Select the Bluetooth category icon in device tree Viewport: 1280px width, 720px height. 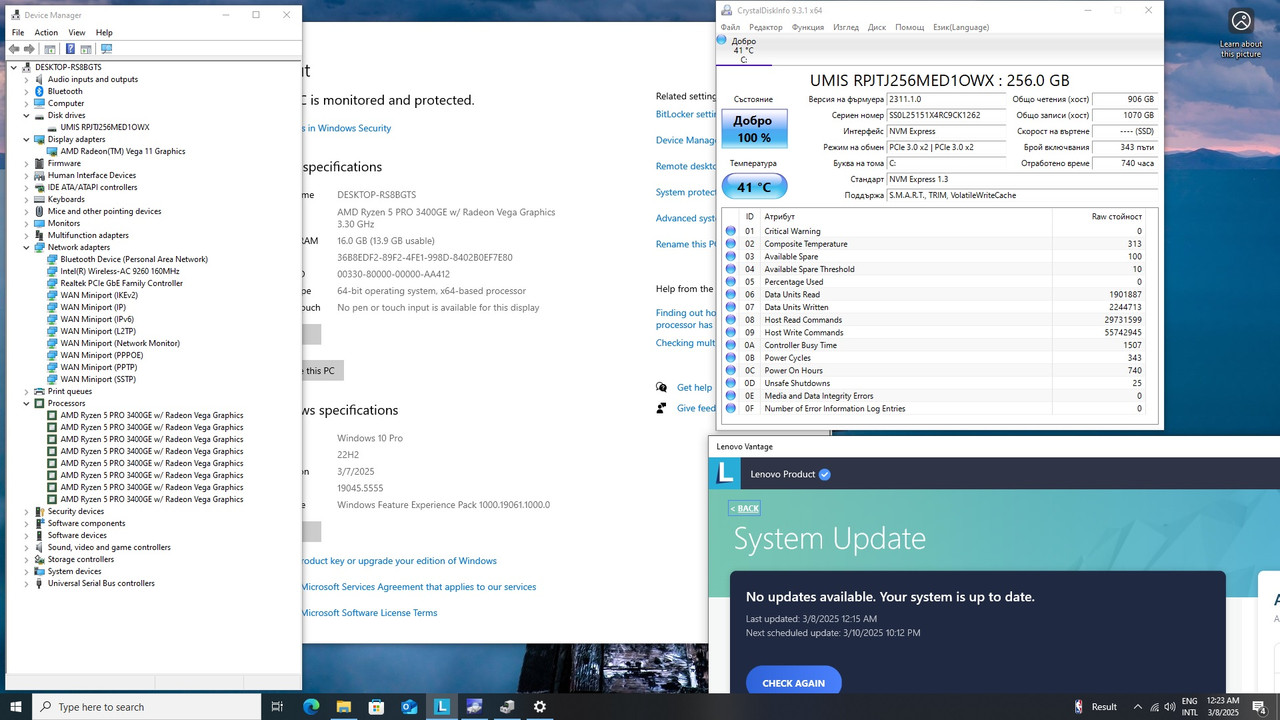pyautogui.click(x=39, y=91)
